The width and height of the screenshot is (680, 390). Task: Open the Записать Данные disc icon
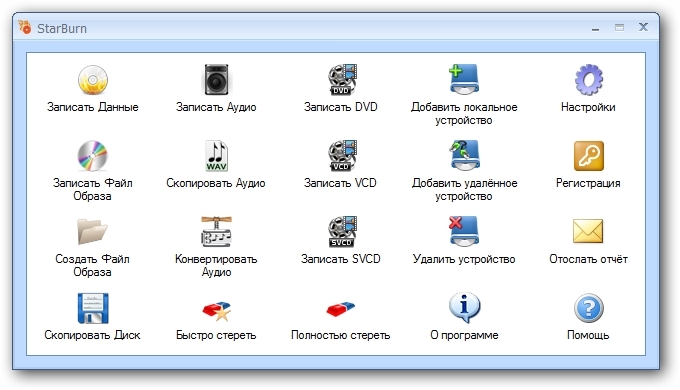coord(93,80)
